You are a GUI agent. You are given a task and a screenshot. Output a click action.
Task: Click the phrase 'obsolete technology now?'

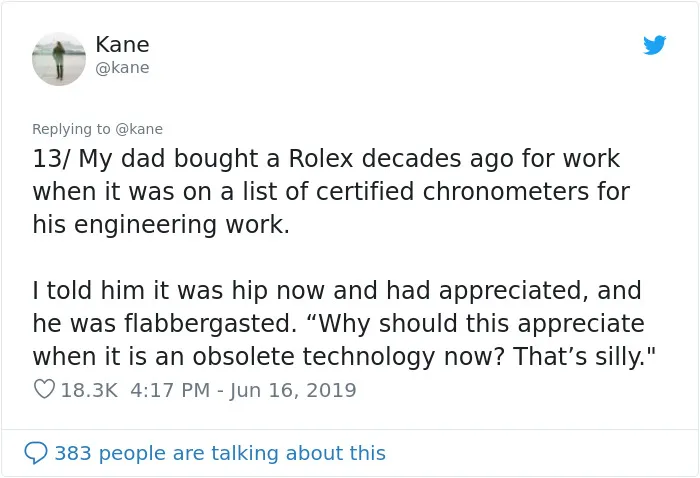(x=348, y=357)
